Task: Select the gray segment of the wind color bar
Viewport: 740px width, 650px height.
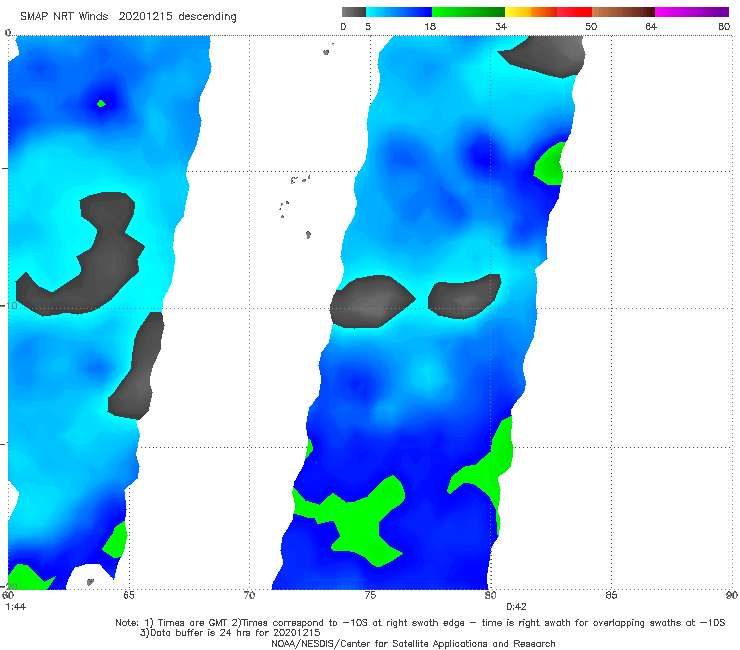Action: tap(353, 12)
